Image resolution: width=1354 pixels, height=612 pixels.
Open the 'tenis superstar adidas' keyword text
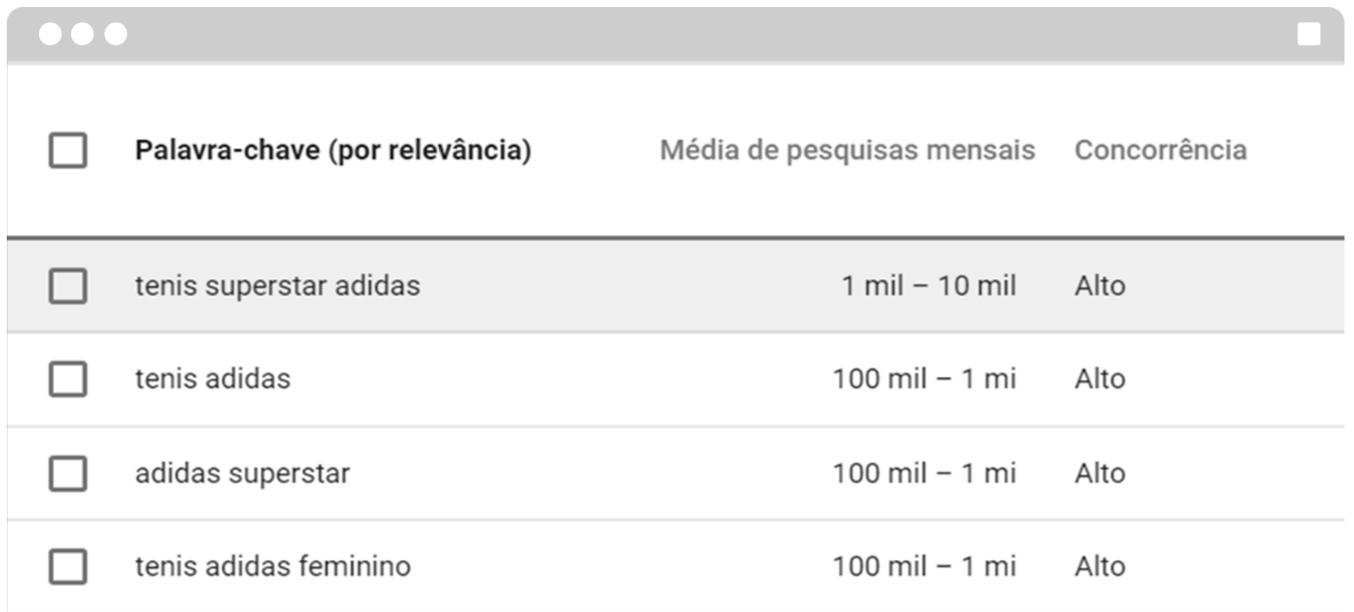277,286
